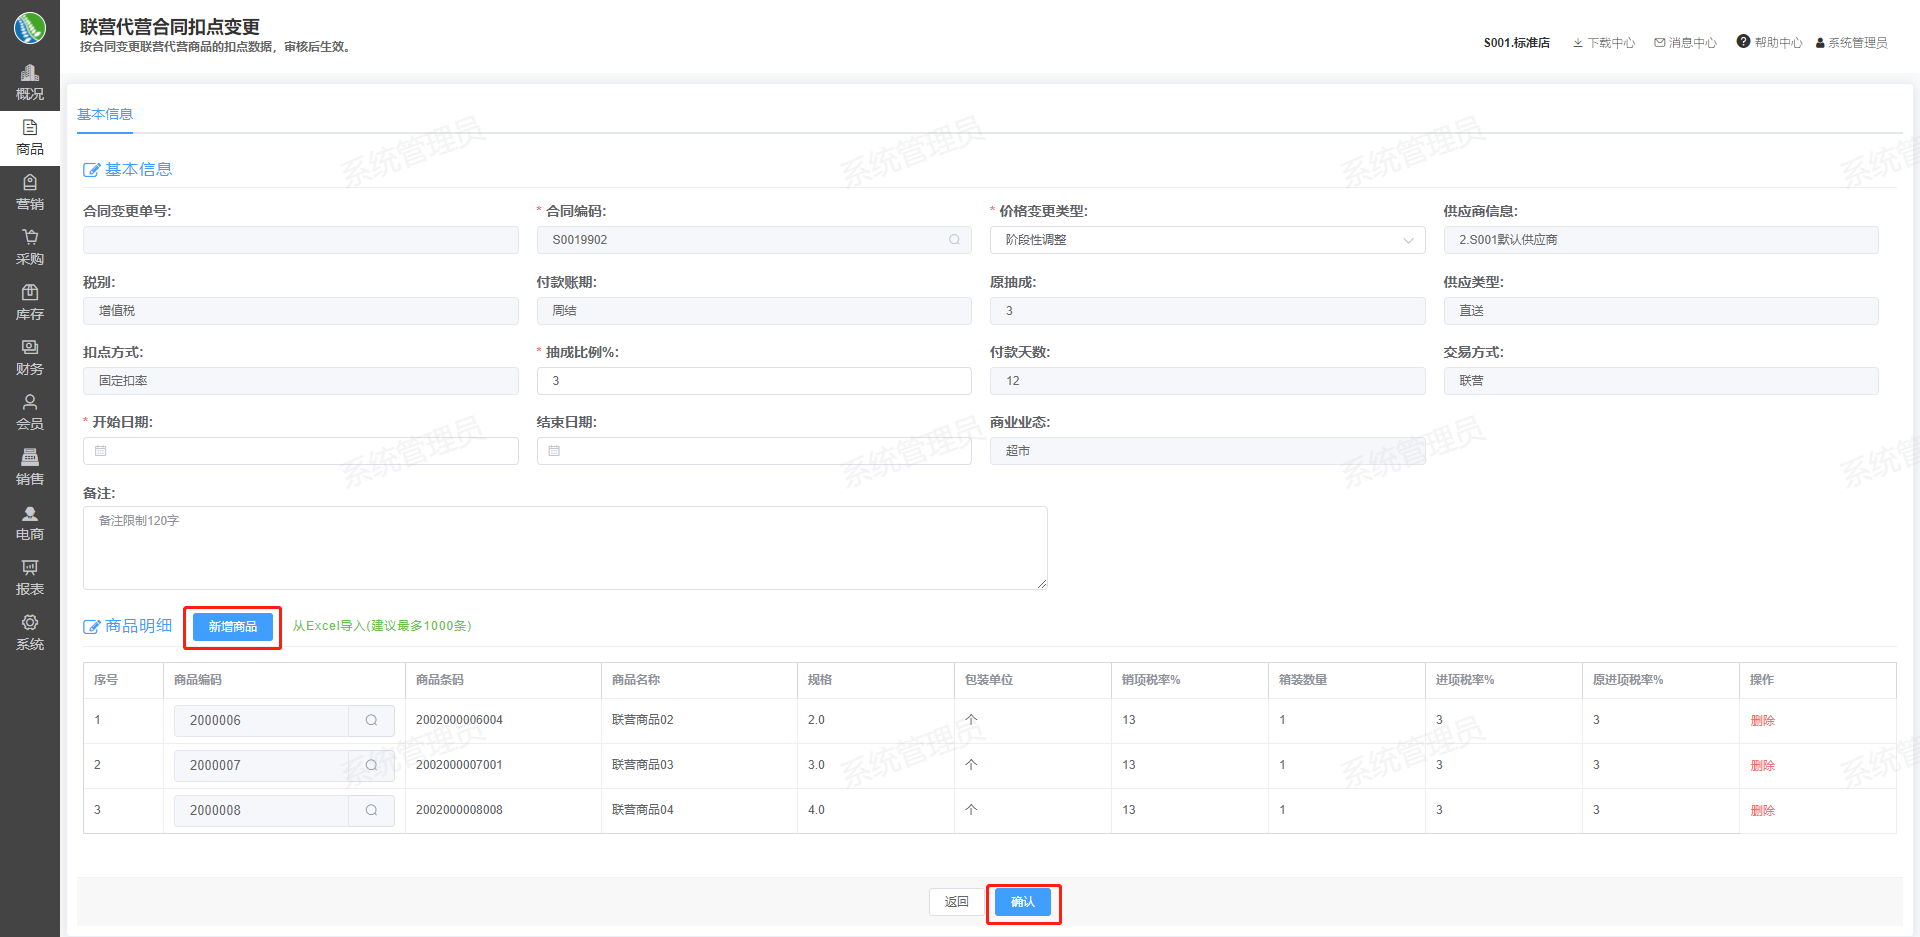Open the 报表 reports sidebar section
The height and width of the screenshot is (937, 1920).
click(x=30, y=578)
